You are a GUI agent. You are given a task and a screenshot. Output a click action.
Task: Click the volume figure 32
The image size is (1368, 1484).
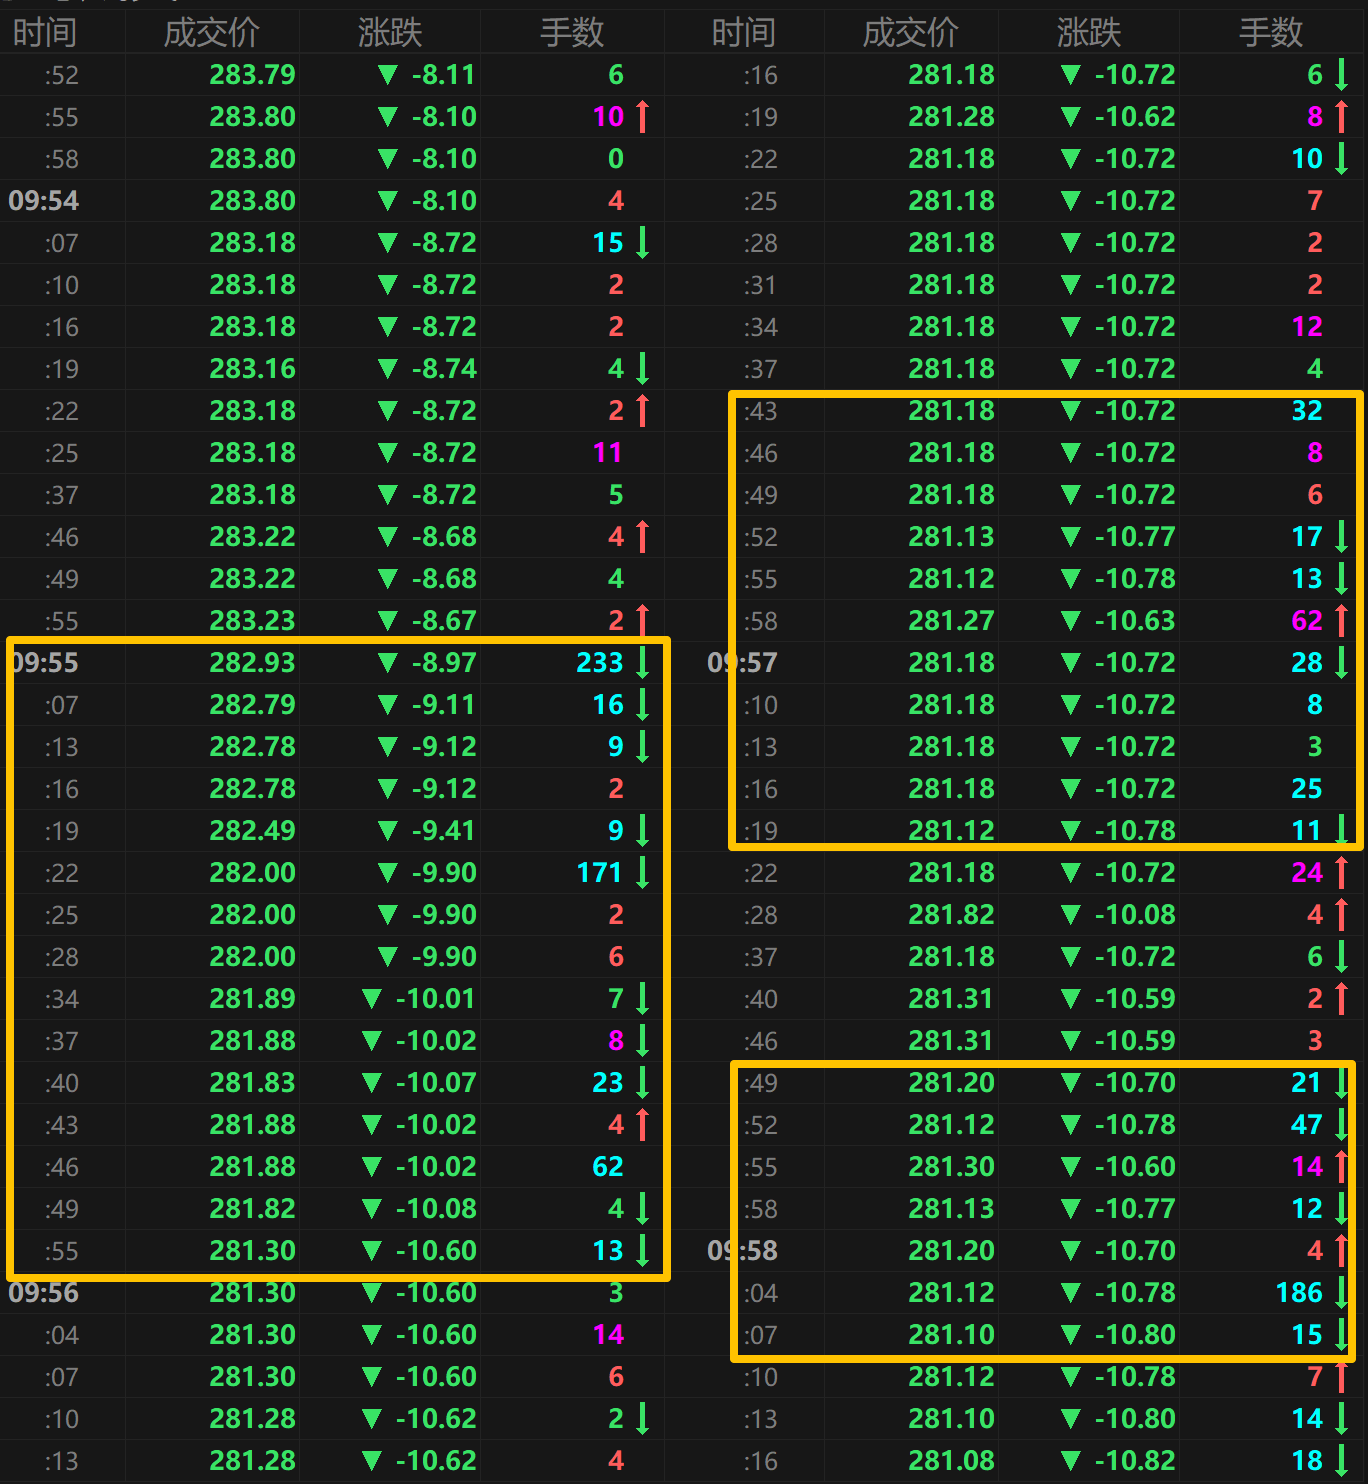1306,410
